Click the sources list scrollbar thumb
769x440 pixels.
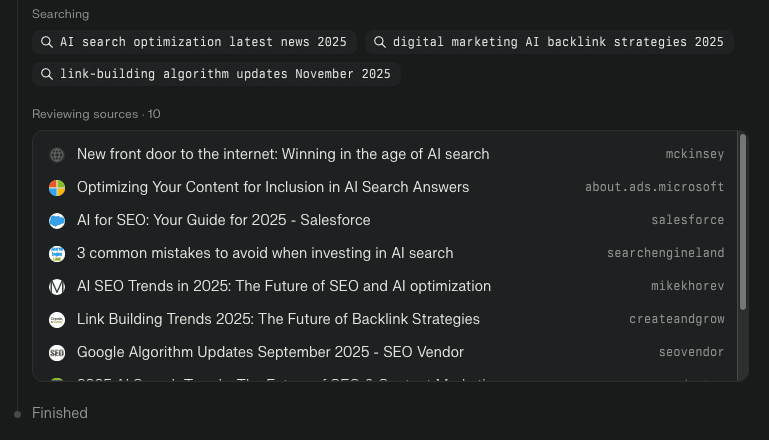743,222
